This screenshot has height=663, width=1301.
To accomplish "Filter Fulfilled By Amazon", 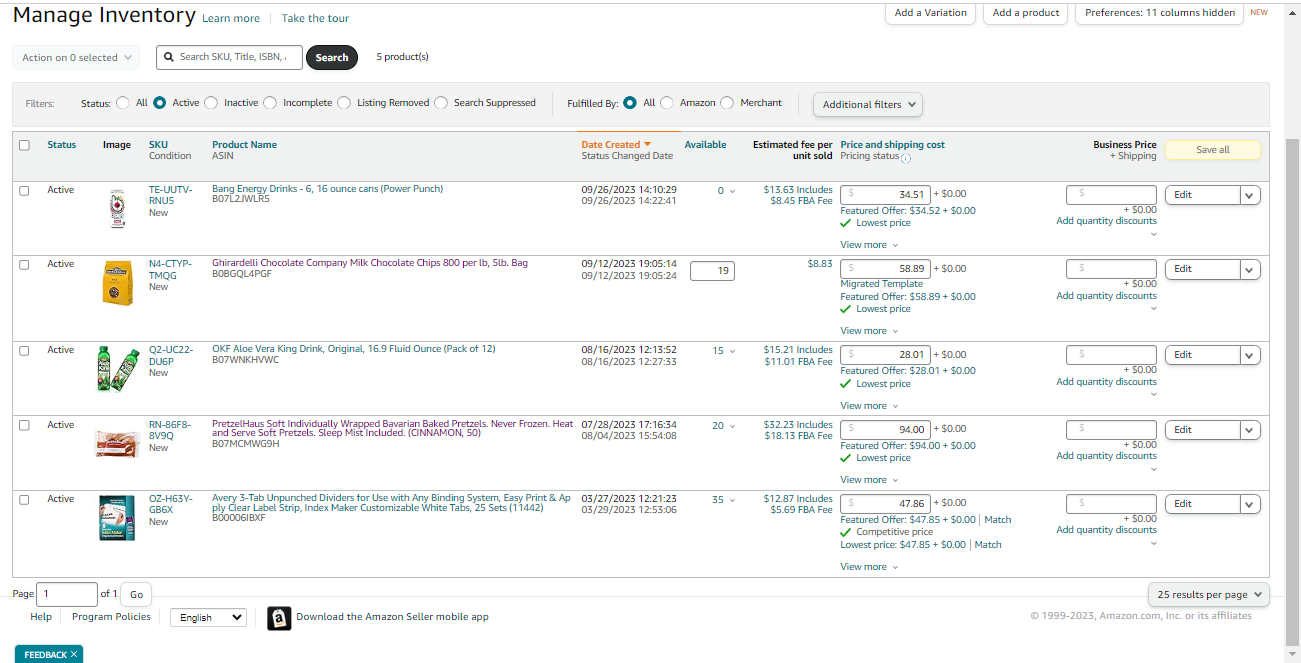I will pyautogui.click(x=667, y=102).
